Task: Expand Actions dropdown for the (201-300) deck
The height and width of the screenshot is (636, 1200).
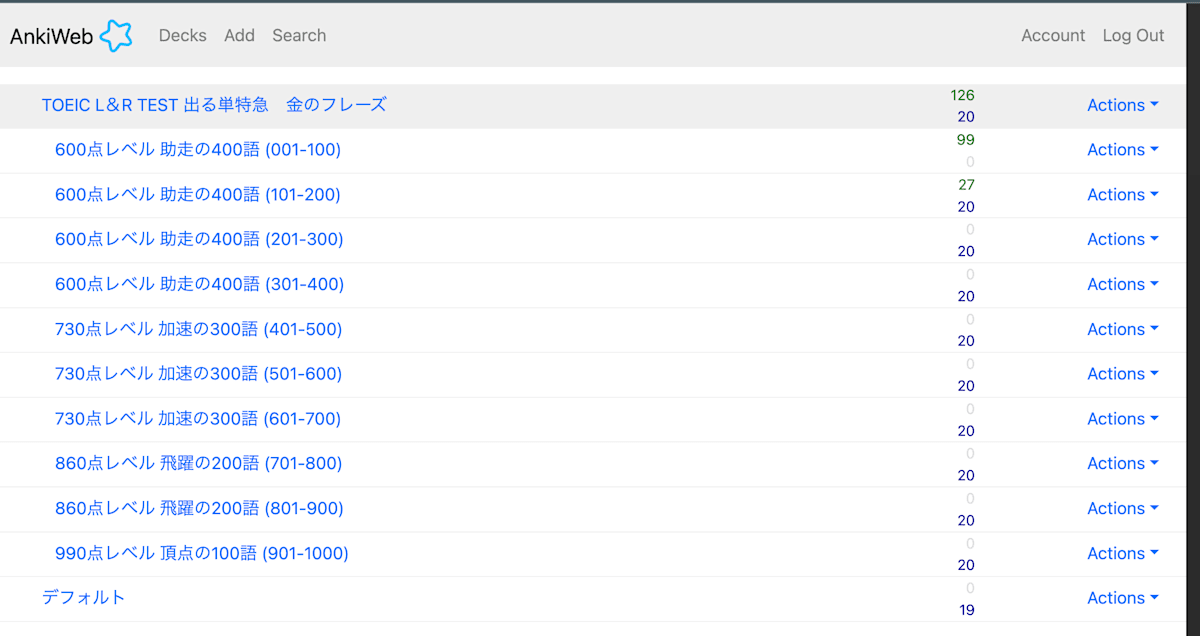Action: [1122, 239]
